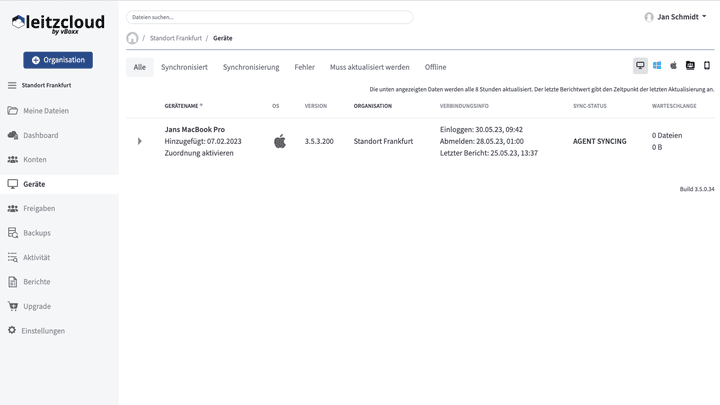The width and height of the screenshot is (720, 405).
Task: Click the server devices filter icon
Action: [x=690, y=66]
